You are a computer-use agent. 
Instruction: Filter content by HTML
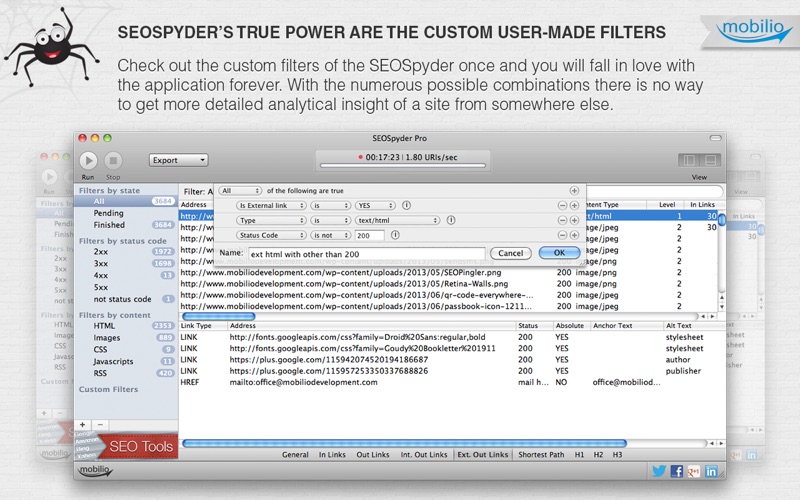126,326
